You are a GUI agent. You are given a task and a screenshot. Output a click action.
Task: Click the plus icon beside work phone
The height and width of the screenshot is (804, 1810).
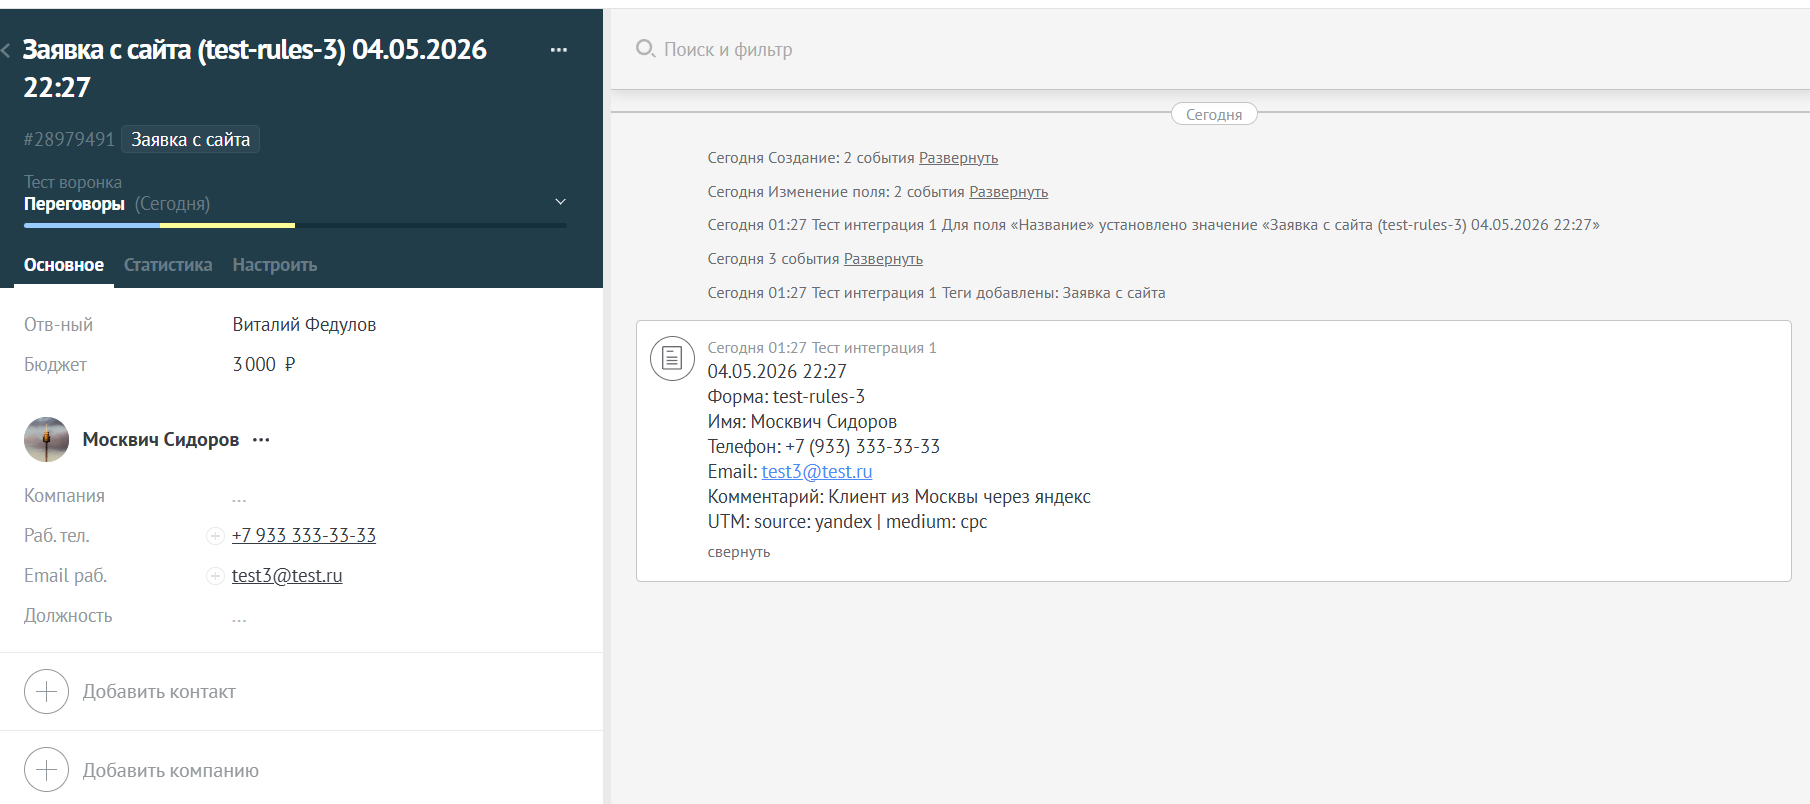point(215,536)
